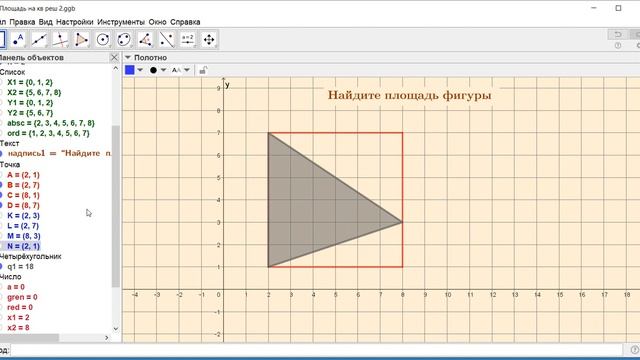
Task: Open the point style dropdown arrow
Action: (x=164, y=70)
